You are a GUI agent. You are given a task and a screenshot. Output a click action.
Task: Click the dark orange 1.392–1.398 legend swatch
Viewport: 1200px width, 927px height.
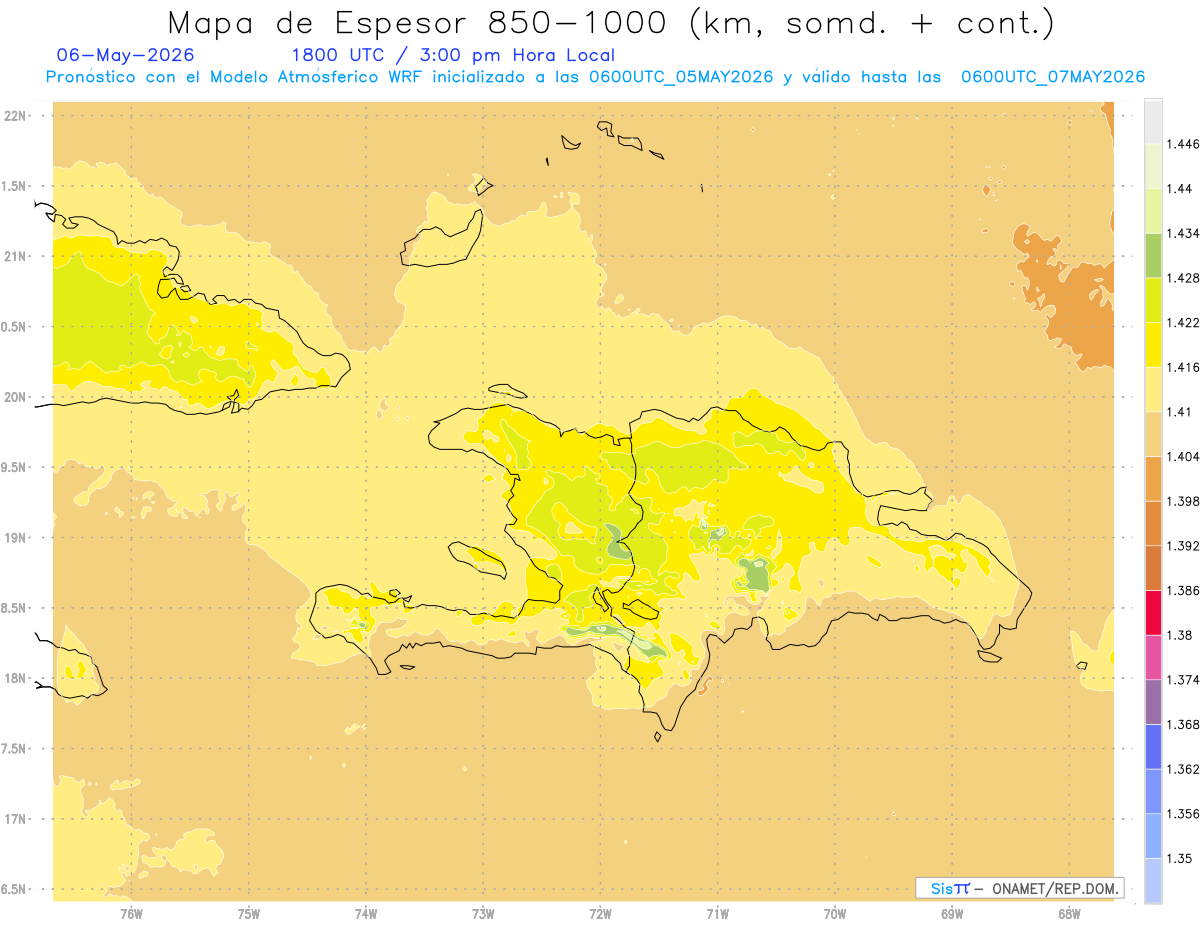point(1153,523)
